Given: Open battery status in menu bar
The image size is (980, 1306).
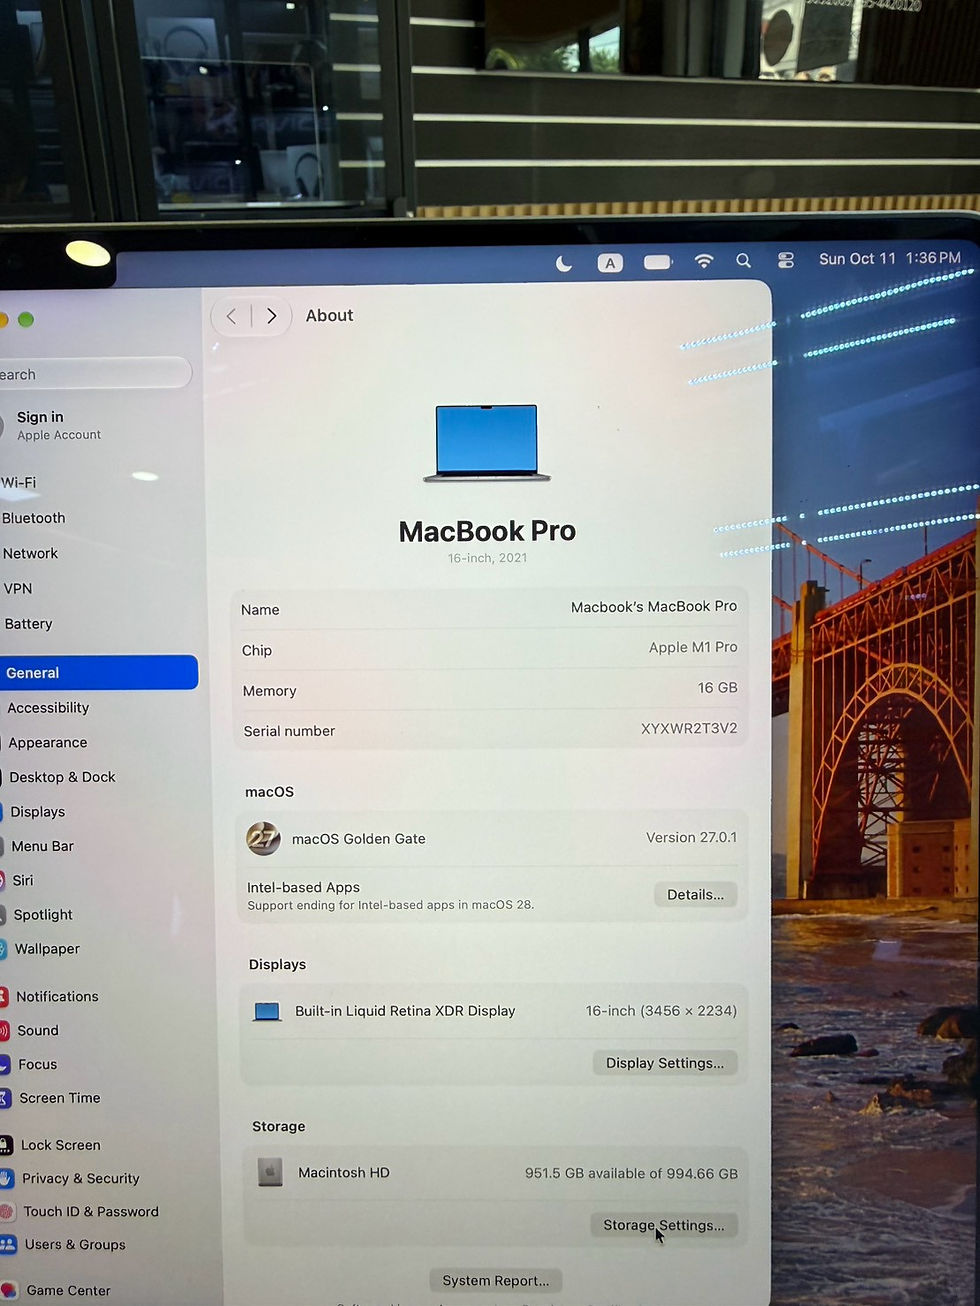Looking at the screenshot, I should (x=657, y=262).
